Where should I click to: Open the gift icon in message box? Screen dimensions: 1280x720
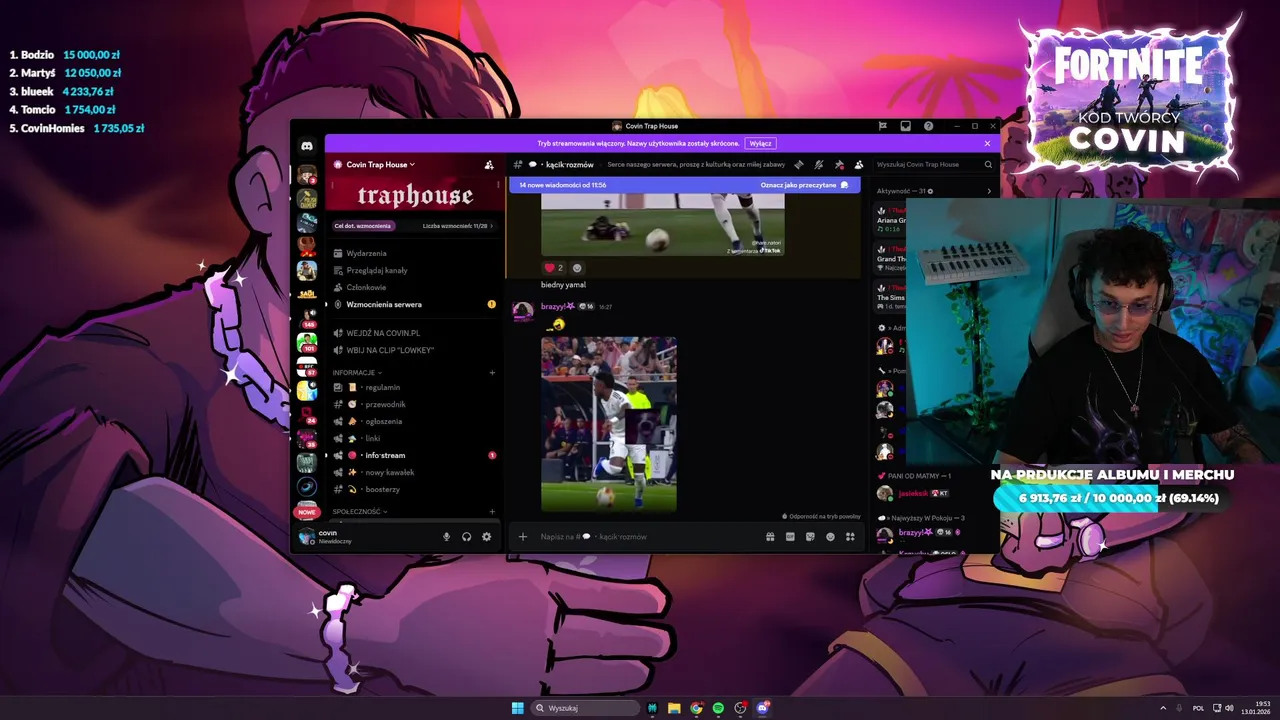click(x=770, y=537)
